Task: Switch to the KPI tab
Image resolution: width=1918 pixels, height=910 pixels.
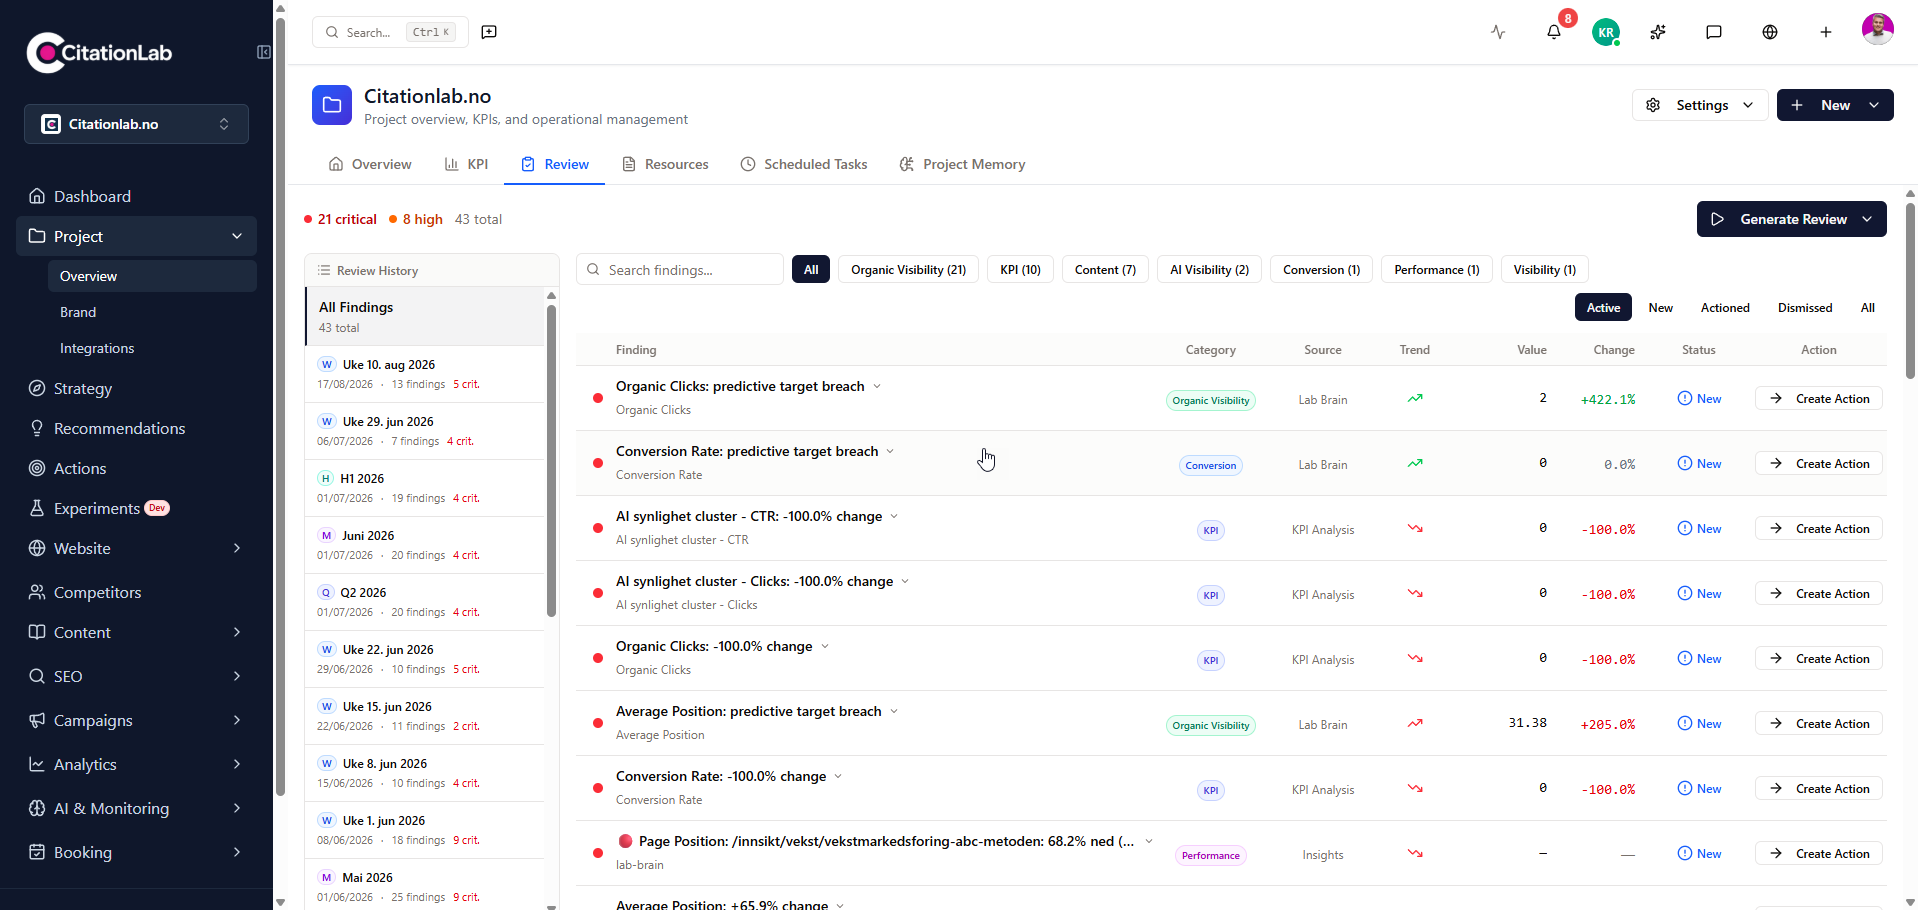Action: tap(466, 164)
